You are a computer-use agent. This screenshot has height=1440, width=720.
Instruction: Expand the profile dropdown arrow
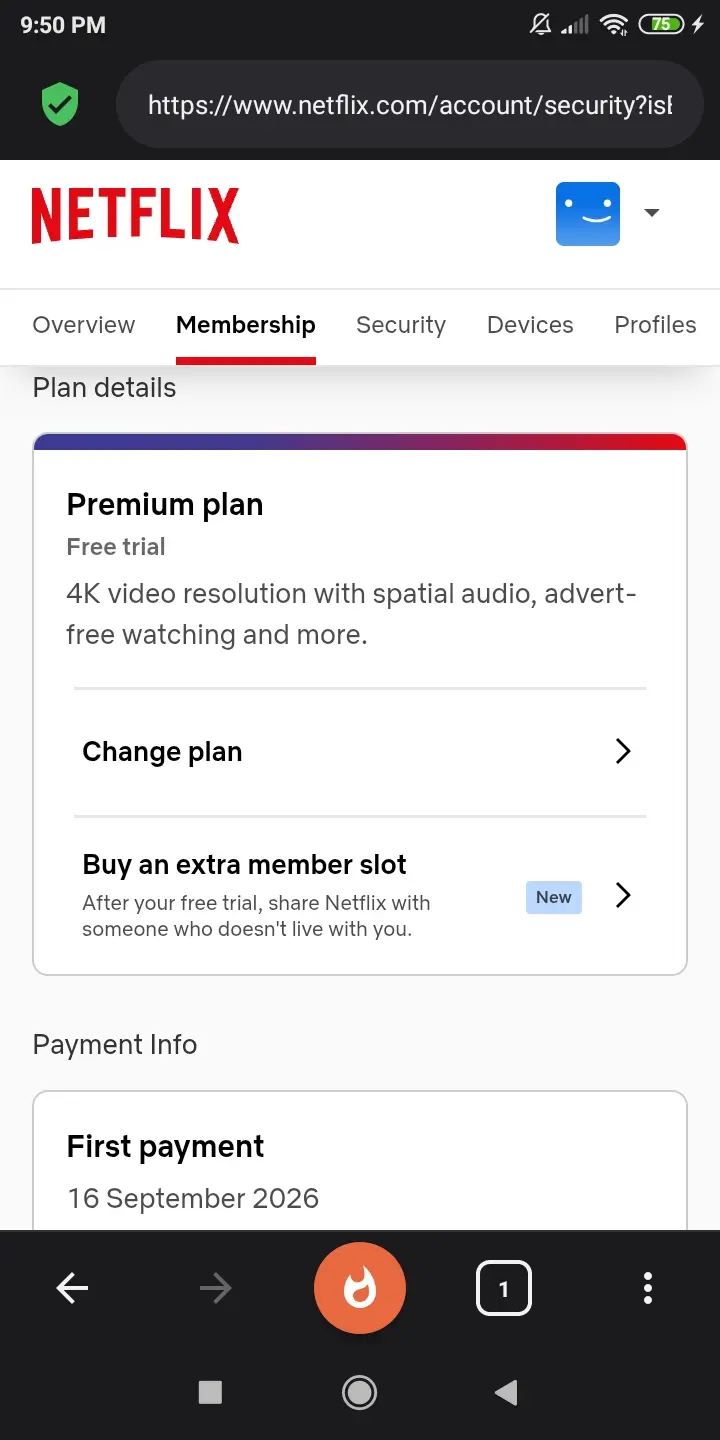[x=652, y=213]
